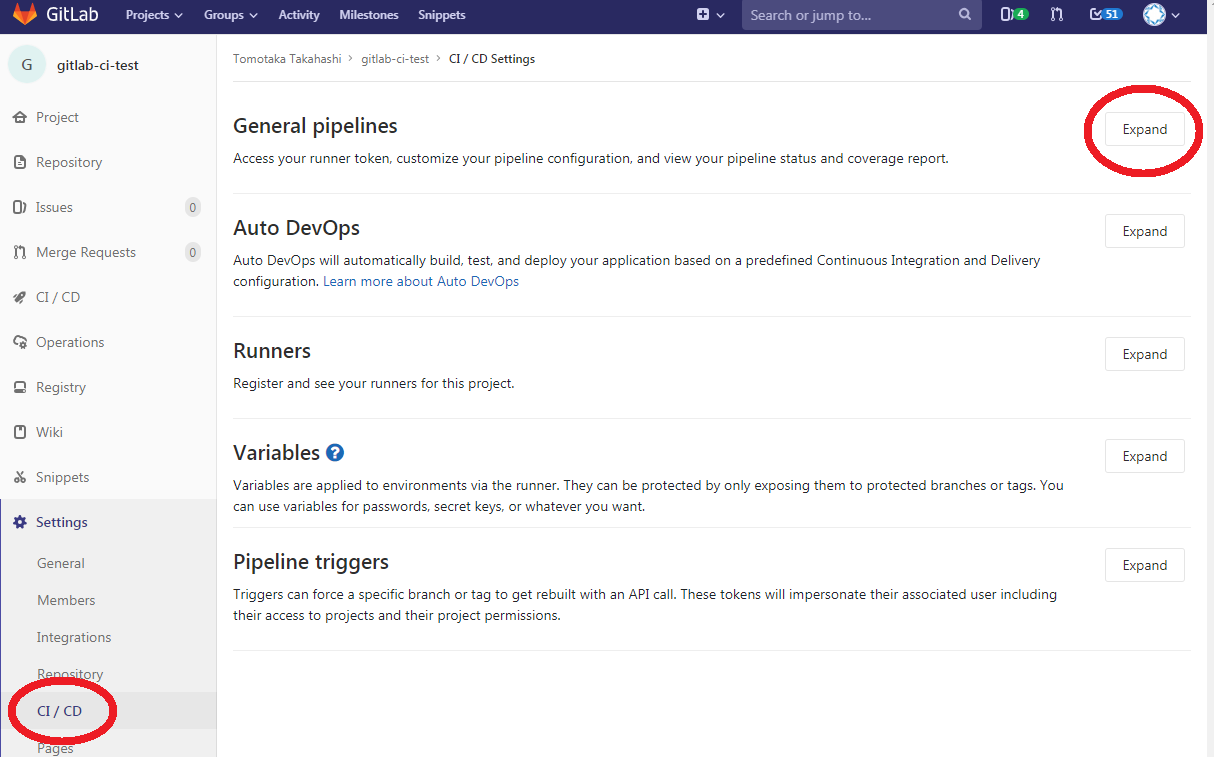Open the Snippets top menu item
1214x757 pixels.
coord(441,15)
